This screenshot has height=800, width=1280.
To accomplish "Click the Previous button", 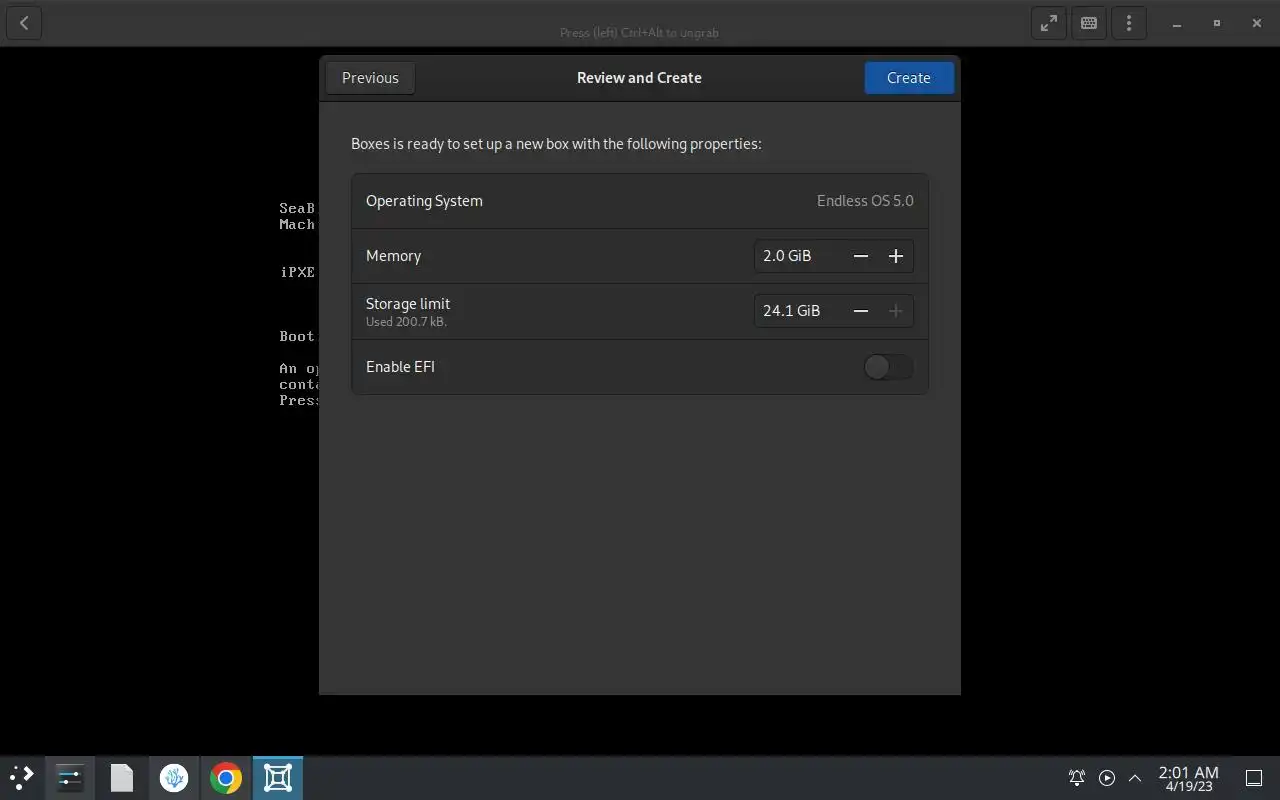I will (370, 78).
